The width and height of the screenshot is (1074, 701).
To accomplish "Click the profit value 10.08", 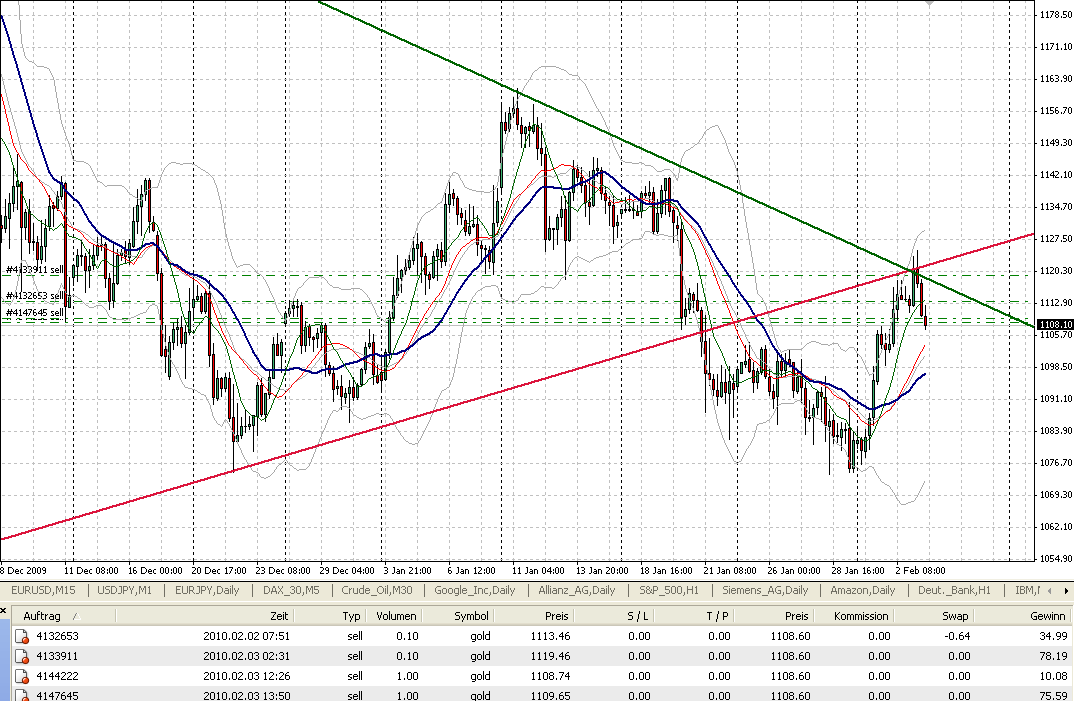I will point(1053,676).
